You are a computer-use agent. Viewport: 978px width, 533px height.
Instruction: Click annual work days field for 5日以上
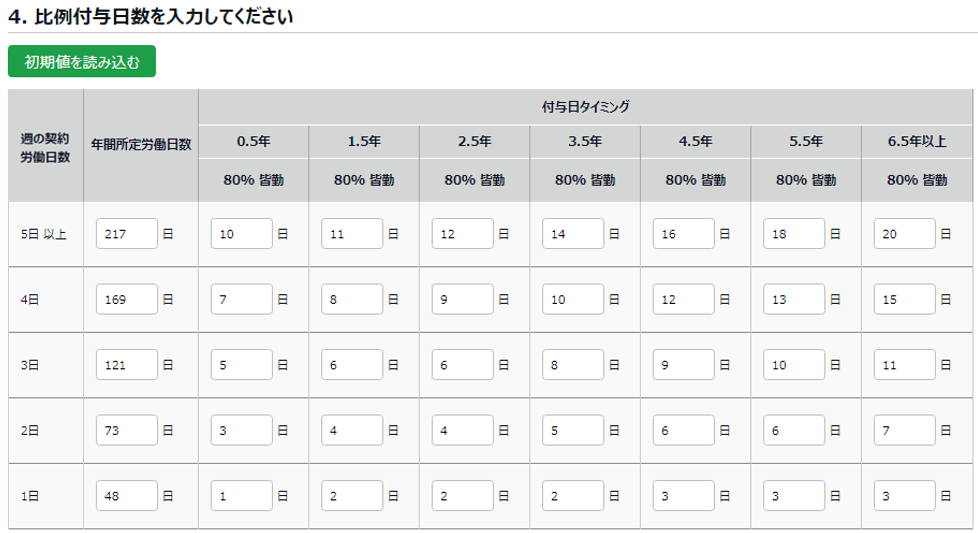tap(127, 234)
